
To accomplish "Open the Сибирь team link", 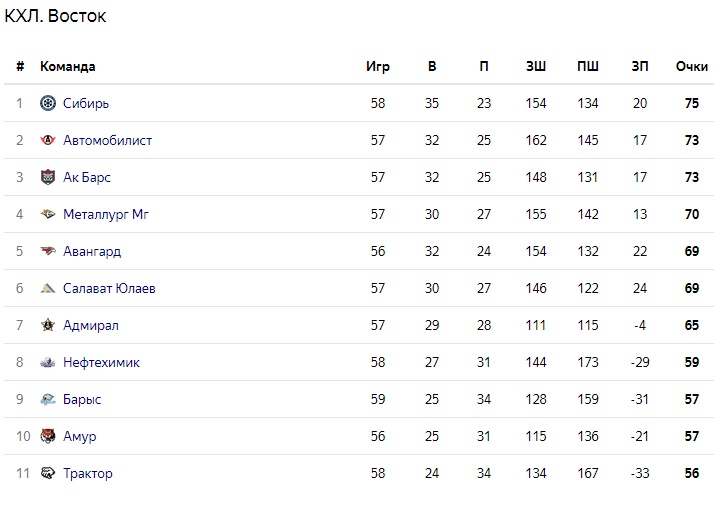I will [x=86, y=103].
